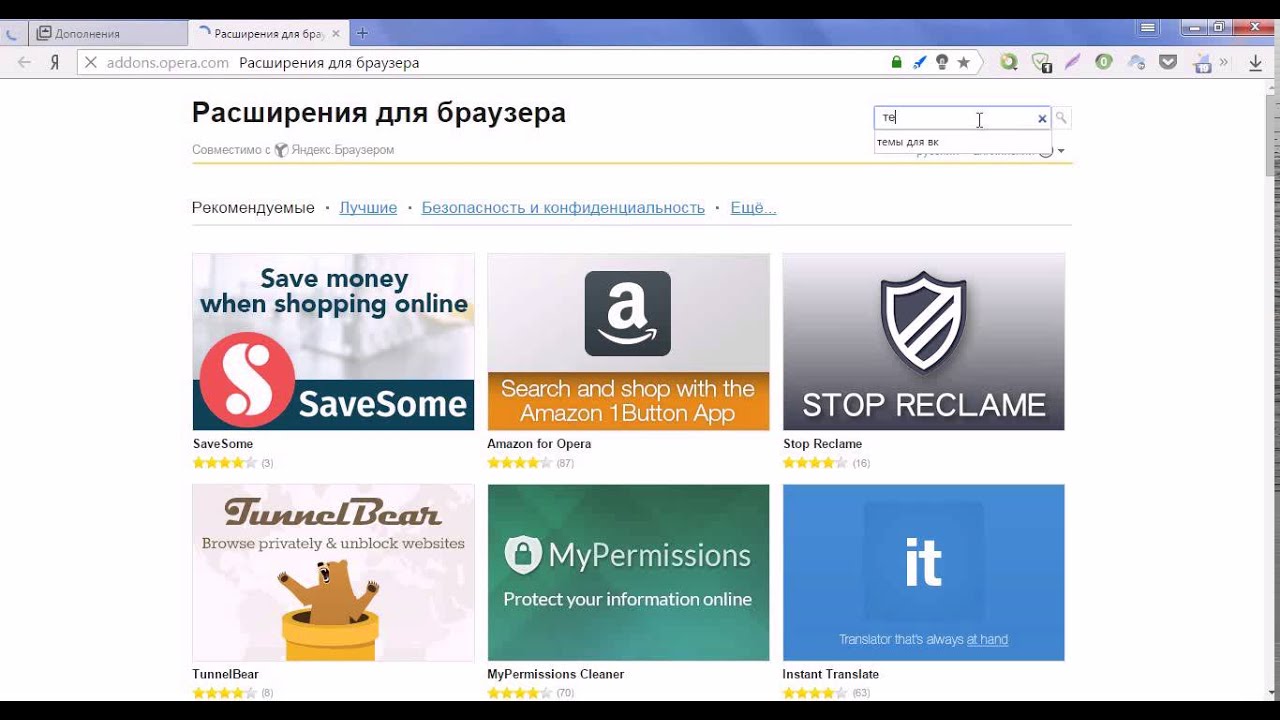Switch to the Дополнения tab
The width and height of the screenshot is (1280, 720).
(108, 33)
